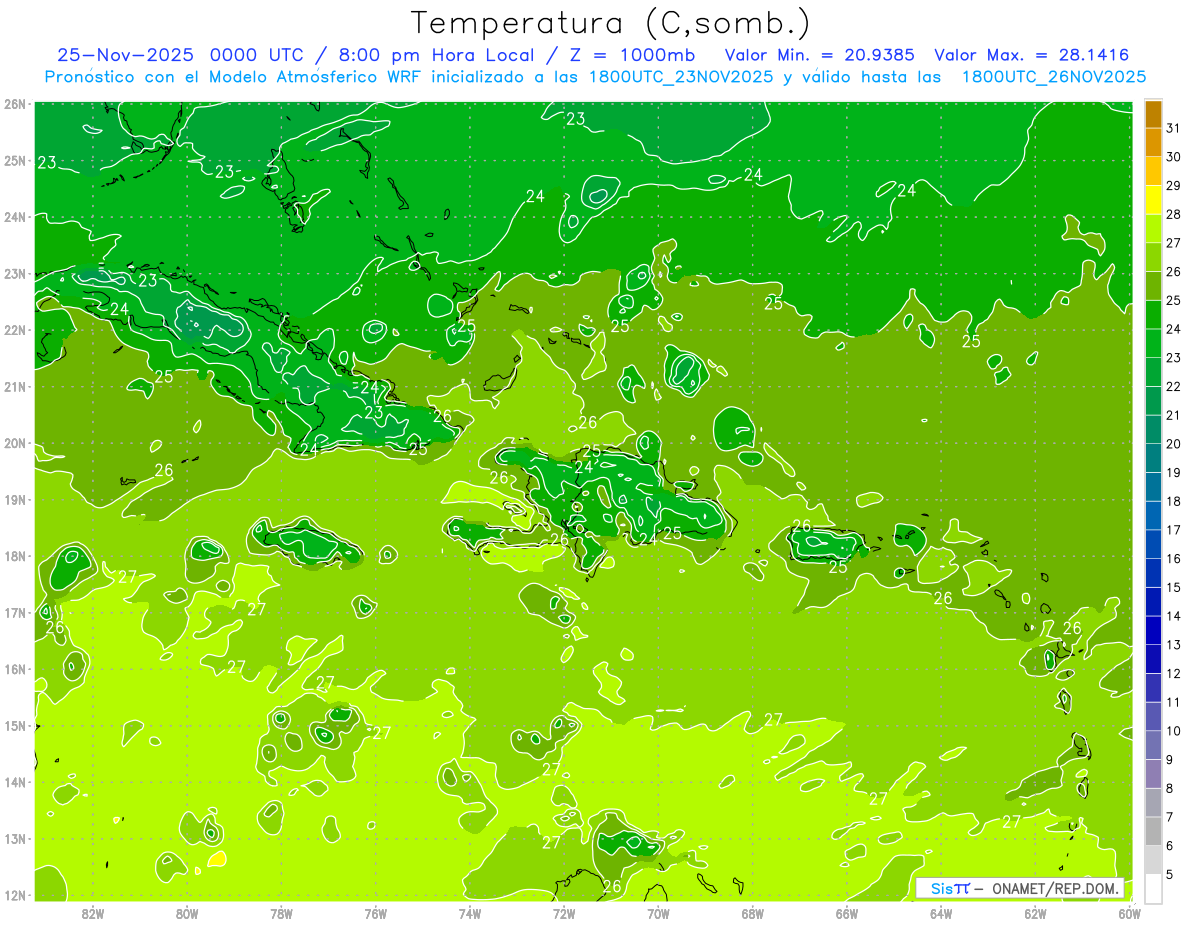Select "Valor Max. = 28.1416" text

(1031, 55)
